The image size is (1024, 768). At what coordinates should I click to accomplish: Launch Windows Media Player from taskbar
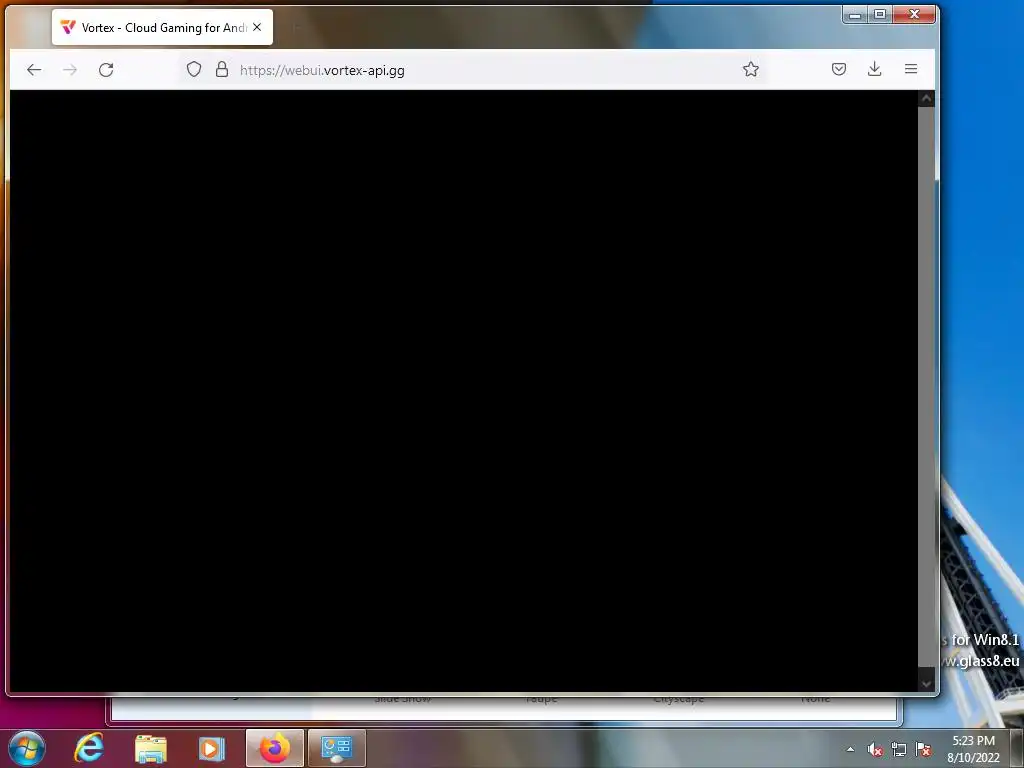(x=211, y=748)
